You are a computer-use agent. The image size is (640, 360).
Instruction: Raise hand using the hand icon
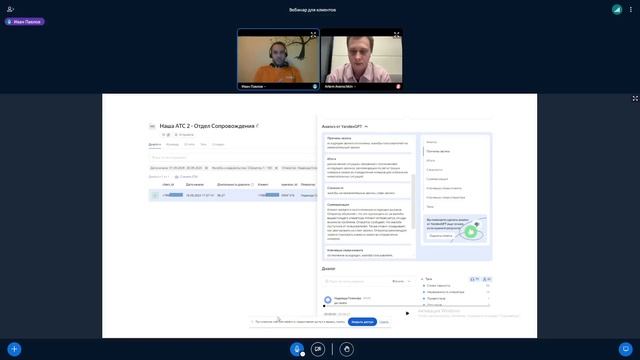pyautogui.click(x=347, y=349)
